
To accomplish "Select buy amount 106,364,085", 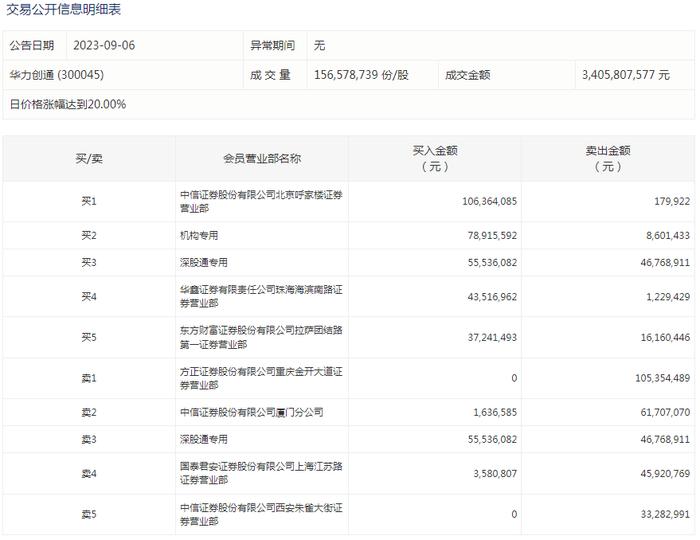I will click(489, 201).
